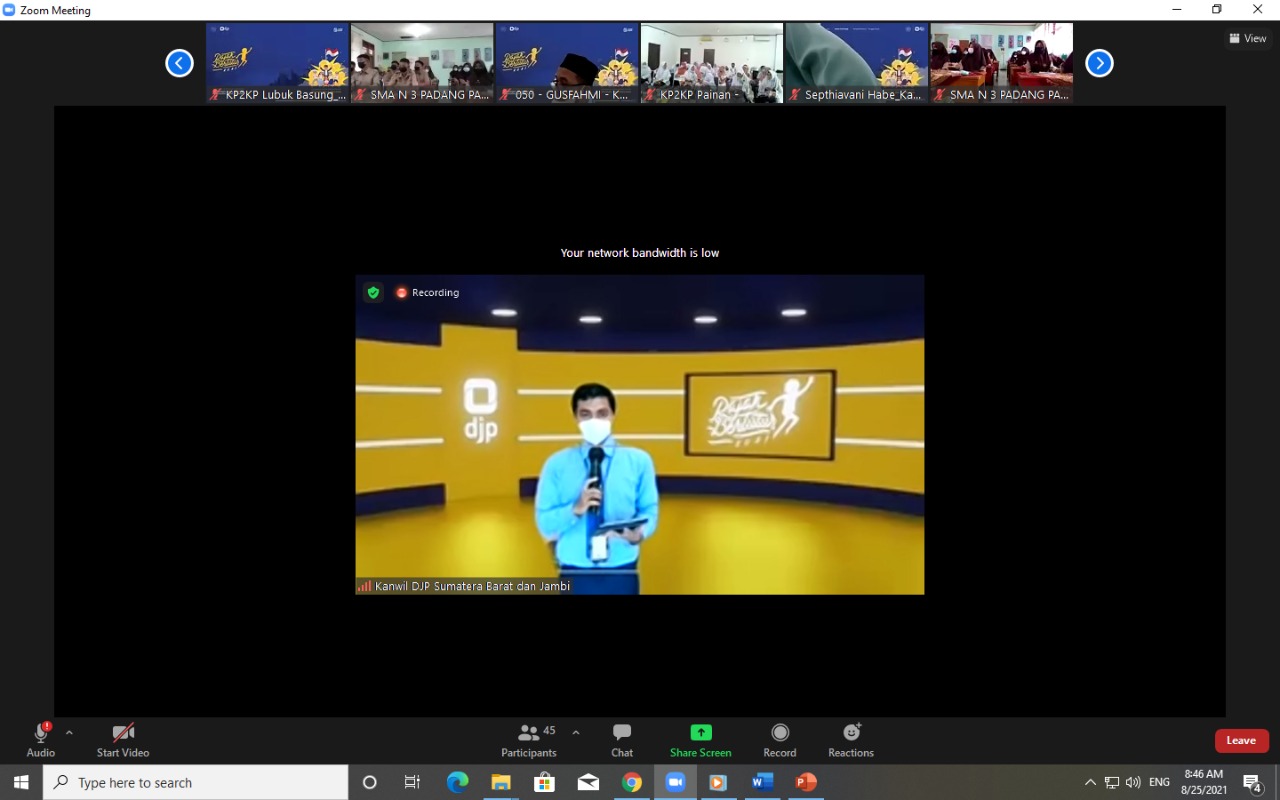Screen dimensions: 1280x800
Task: Click the Share Screen icon
Action: point(701,733)
